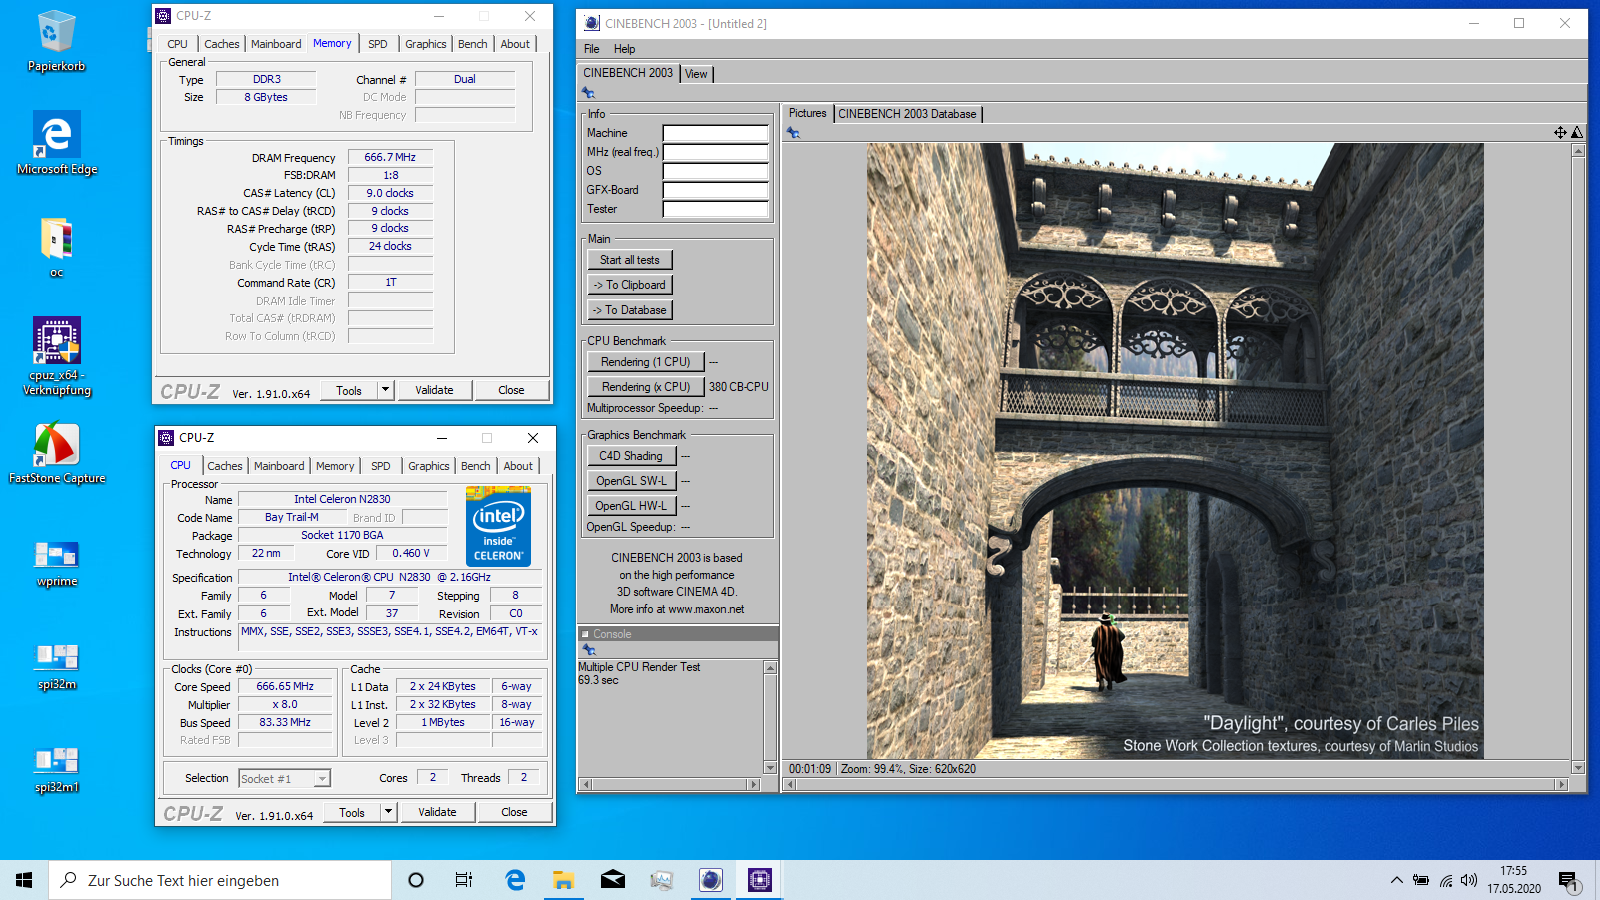The width and height of the screenshot is (1600, 900).
Task: Open Tools dropdown arrow in lower CPU-Z window
Action: click(x=388, y=812)
